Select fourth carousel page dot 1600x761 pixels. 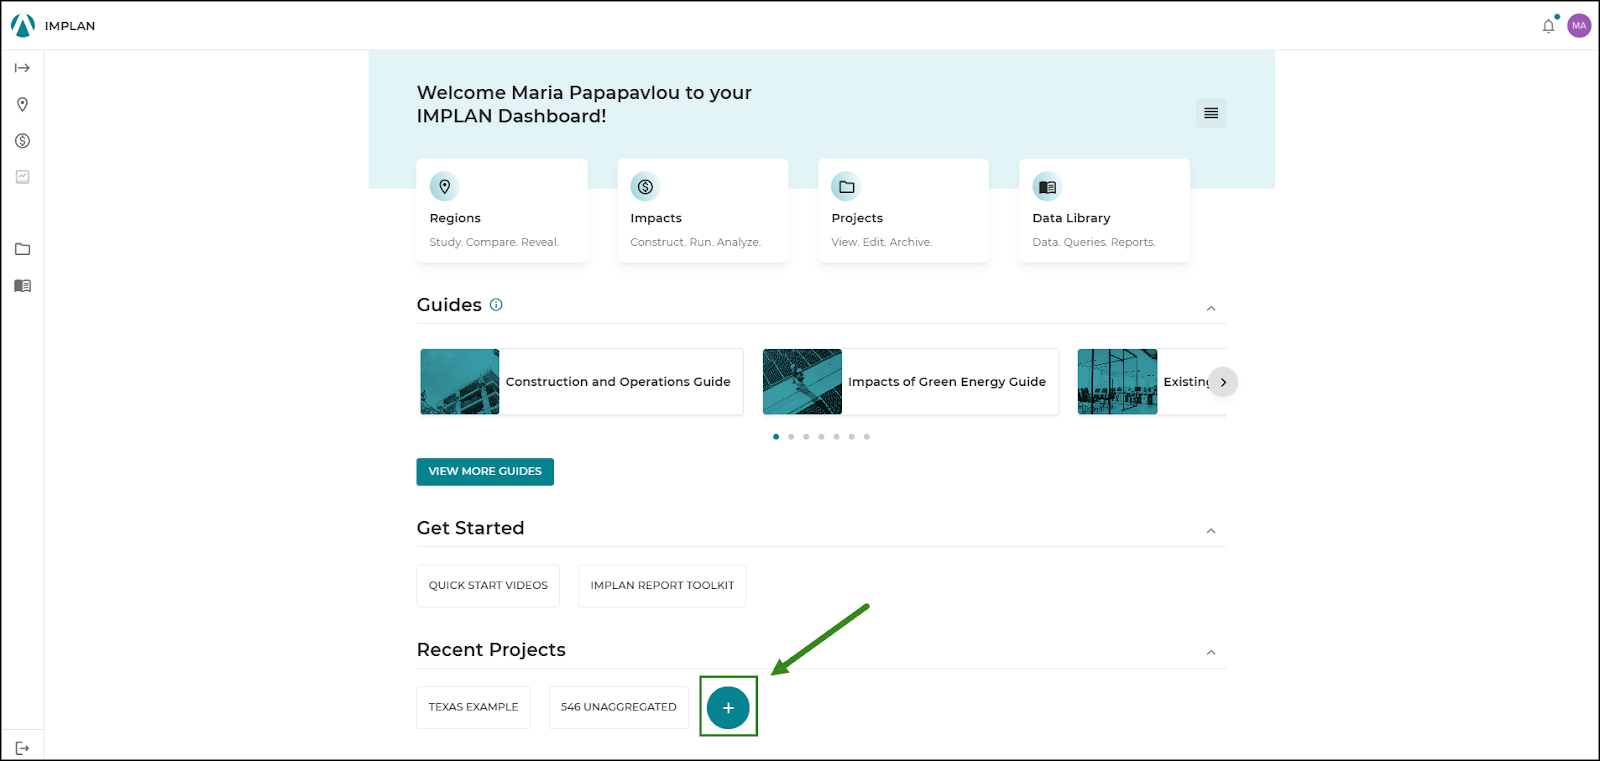[x=821, y=437]
